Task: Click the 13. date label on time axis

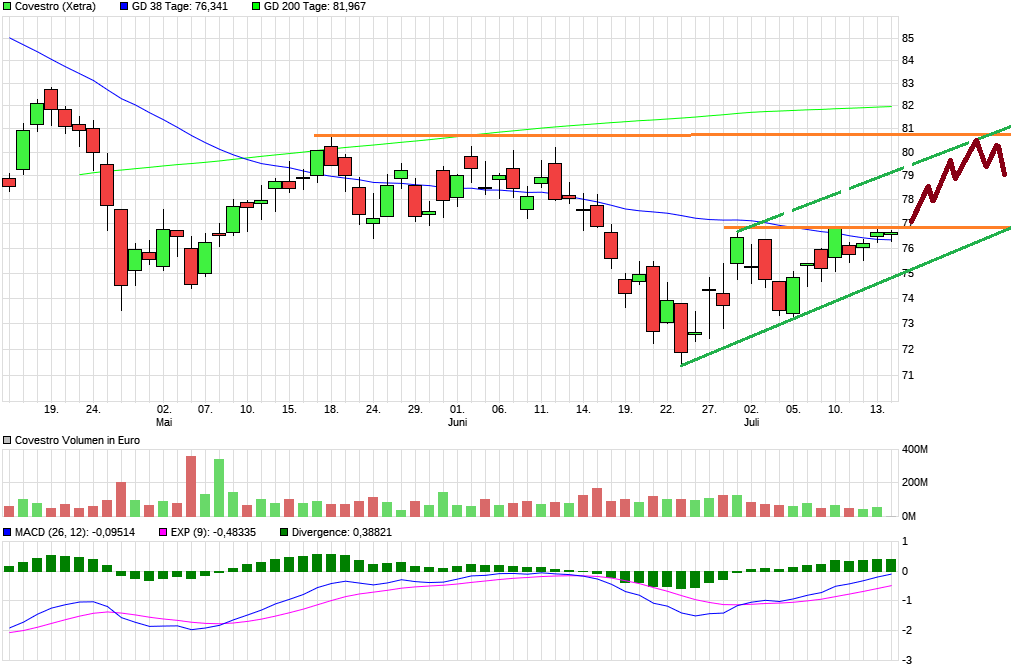Action: [x=877, y=409]
